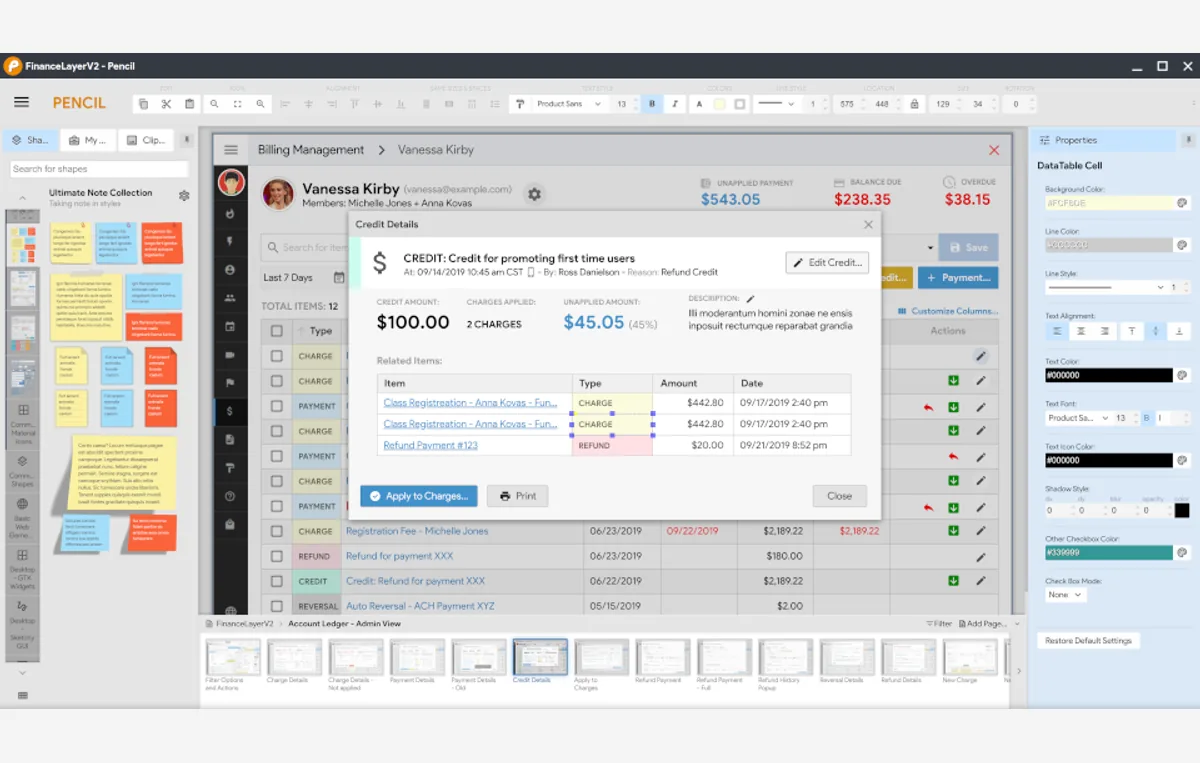Click the flag icon in dark sidebar
Screen dimensions: 1200x763
coord(230,383)
